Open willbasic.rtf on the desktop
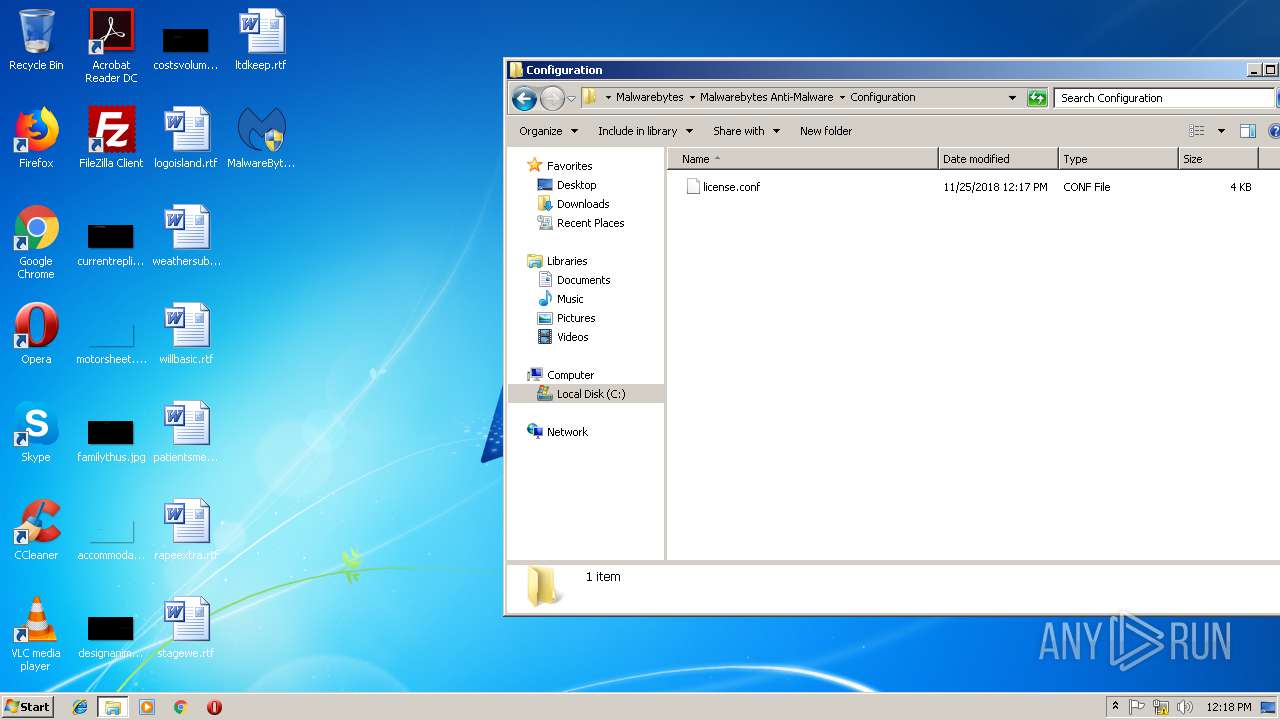Image resolution: width=1280 pixels, height=720 pixels. click(186, 335)
